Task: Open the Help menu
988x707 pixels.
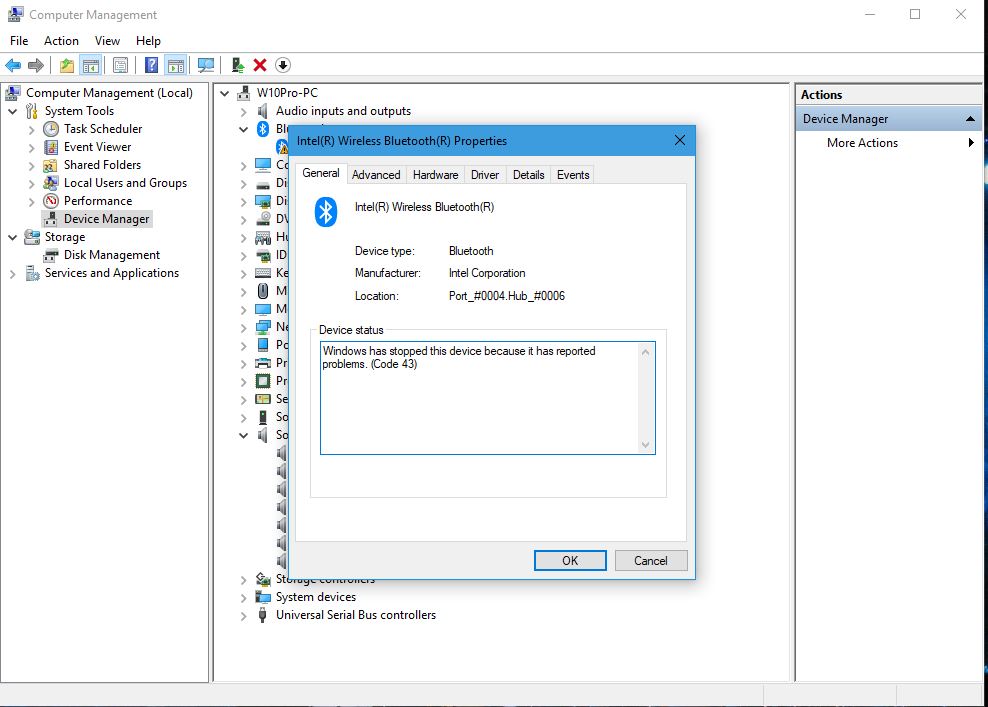Action: click(x=148, y=41)
